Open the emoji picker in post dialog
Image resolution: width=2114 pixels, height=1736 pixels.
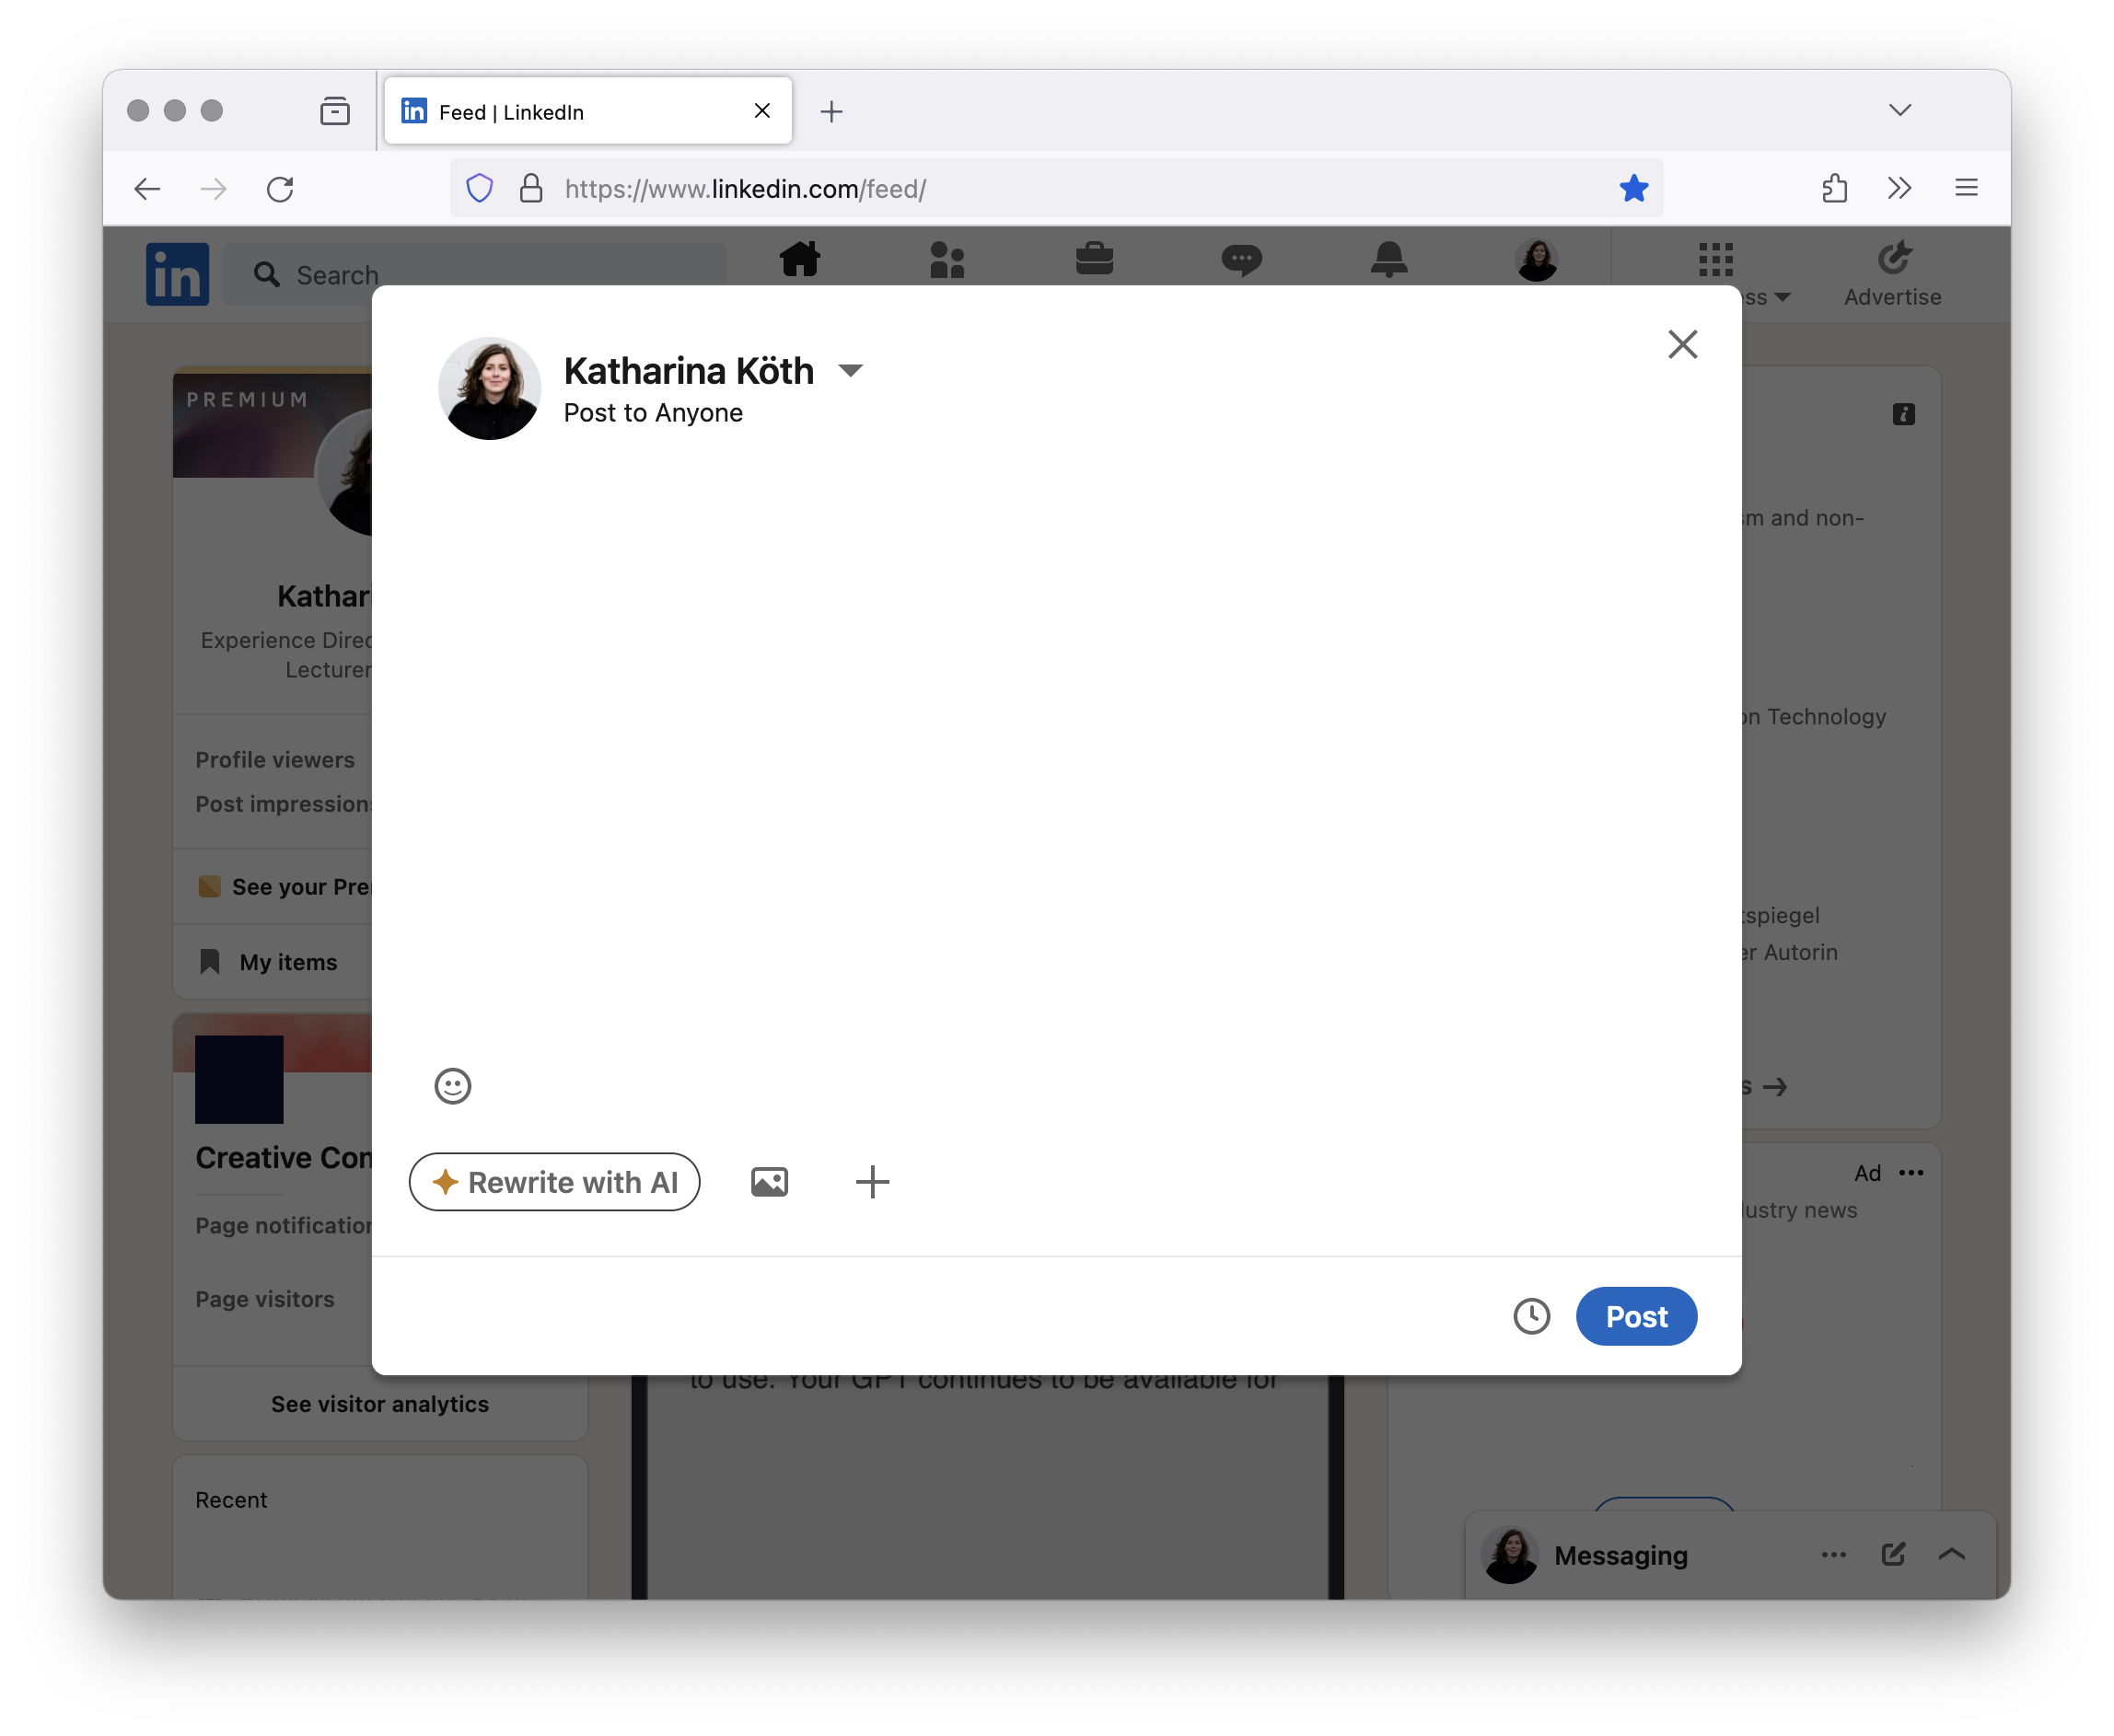coord(452,1086)
